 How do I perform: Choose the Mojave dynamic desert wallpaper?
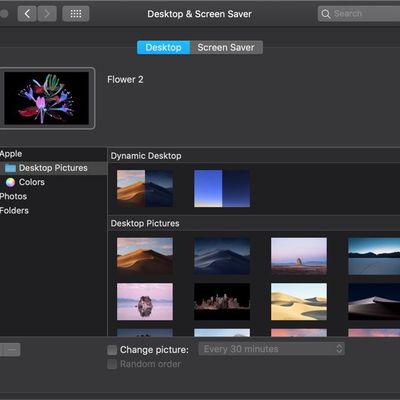(x=145, y=188)
